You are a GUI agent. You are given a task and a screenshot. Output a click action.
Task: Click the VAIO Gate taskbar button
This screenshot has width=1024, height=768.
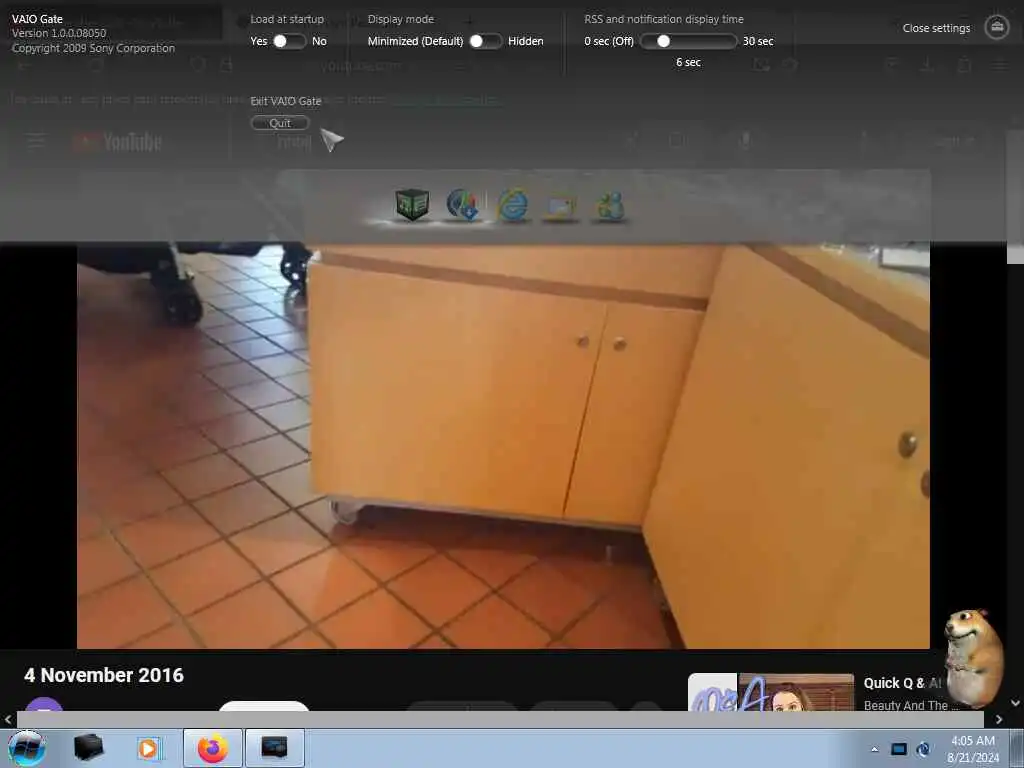click(274, 748)
